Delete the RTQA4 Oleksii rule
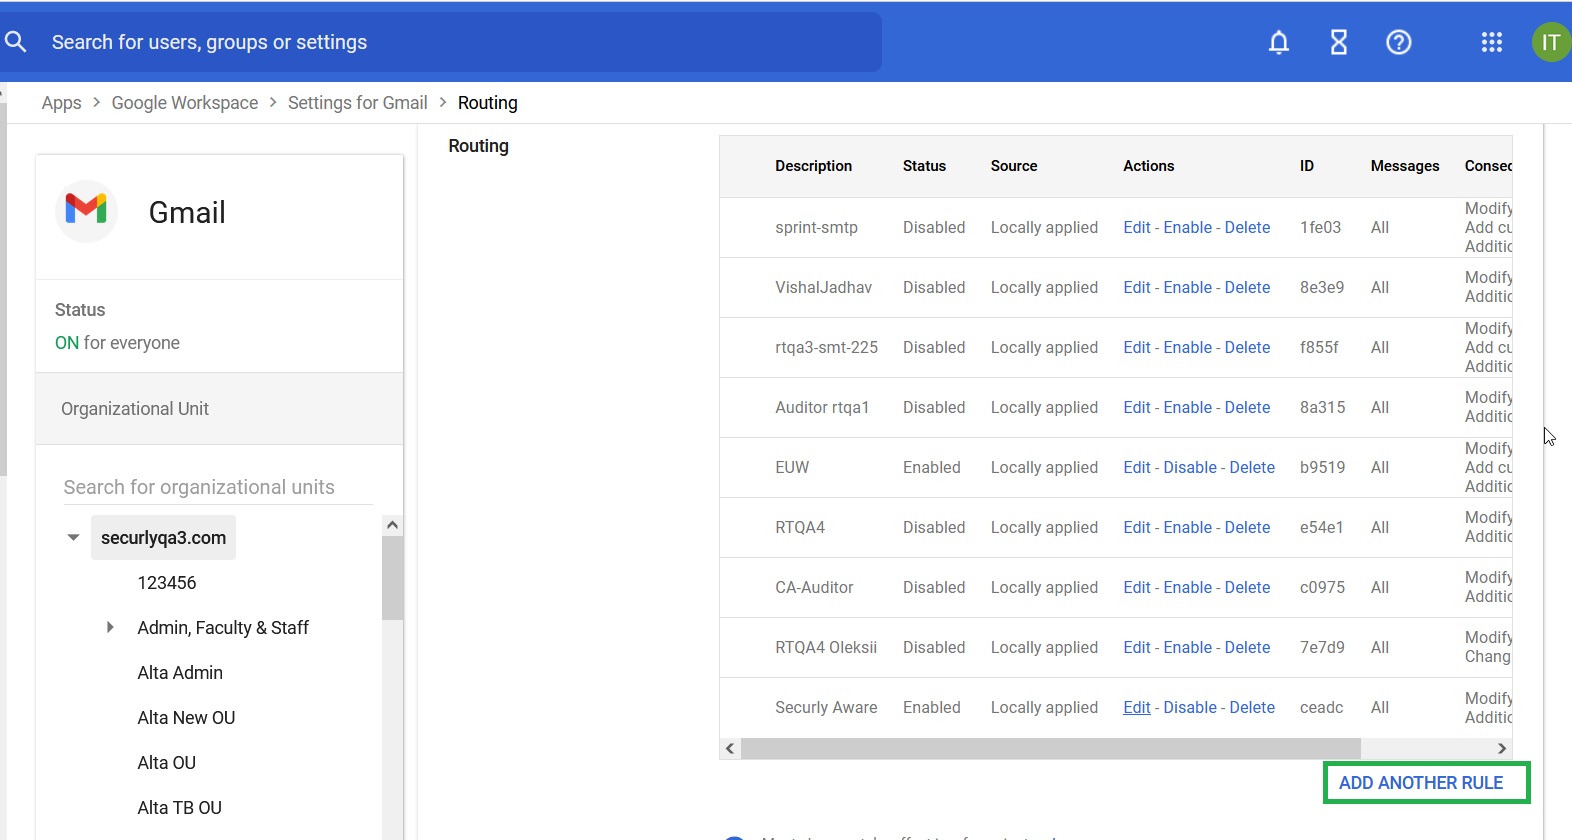 point(1247,648)
